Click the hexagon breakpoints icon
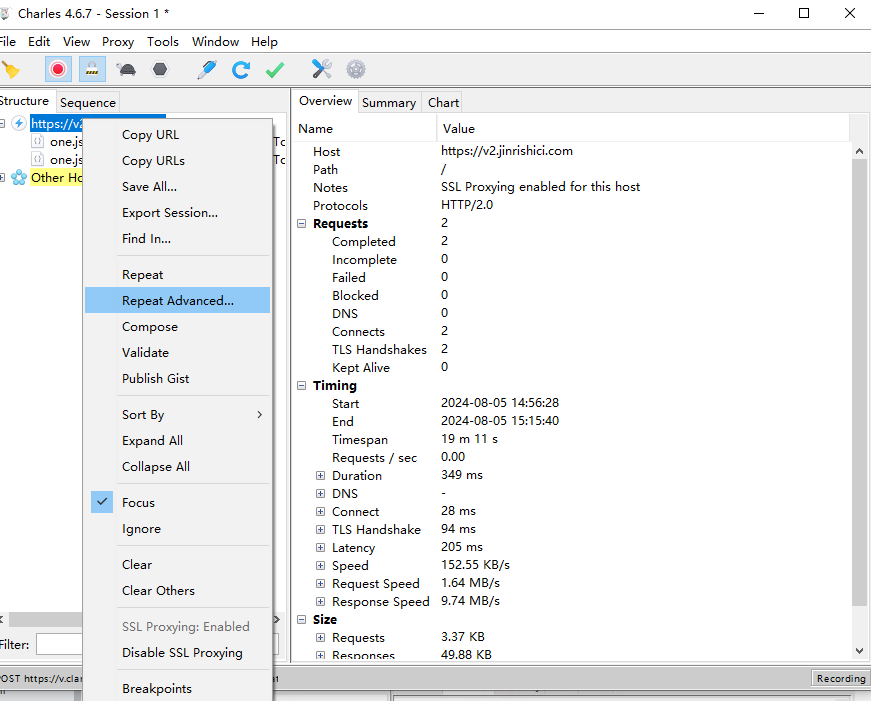This screenshot has width=871, height=701. point(159,69)
